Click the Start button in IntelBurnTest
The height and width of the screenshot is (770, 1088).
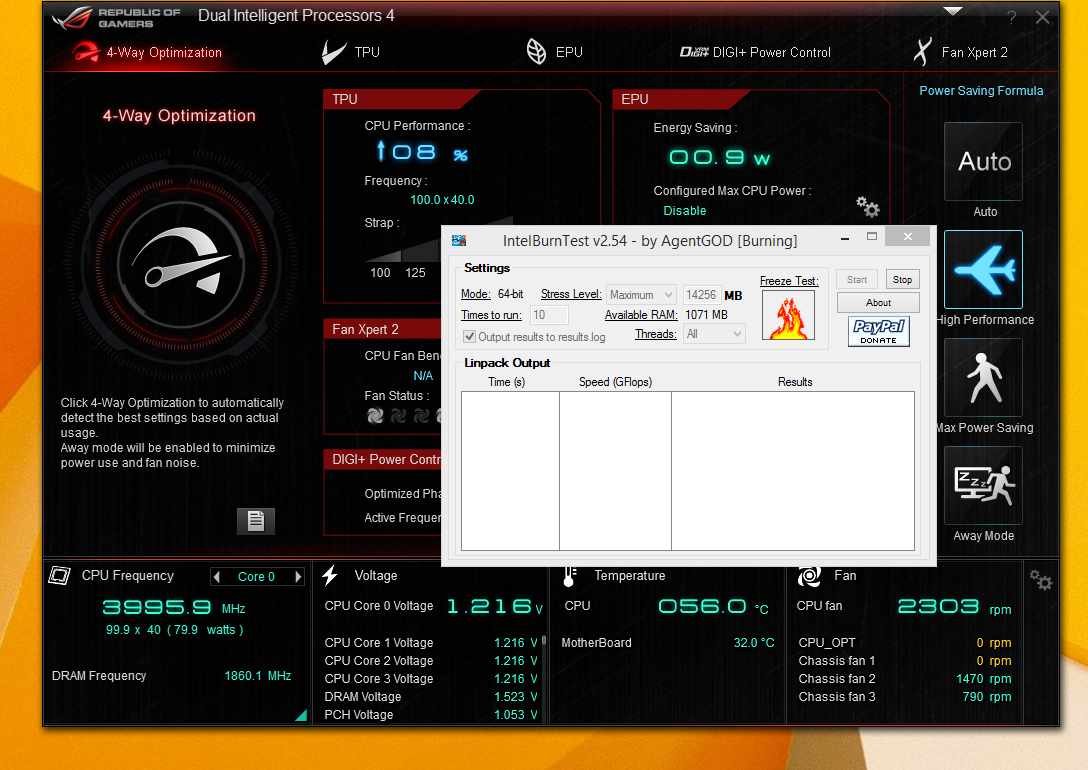(857, 280)
